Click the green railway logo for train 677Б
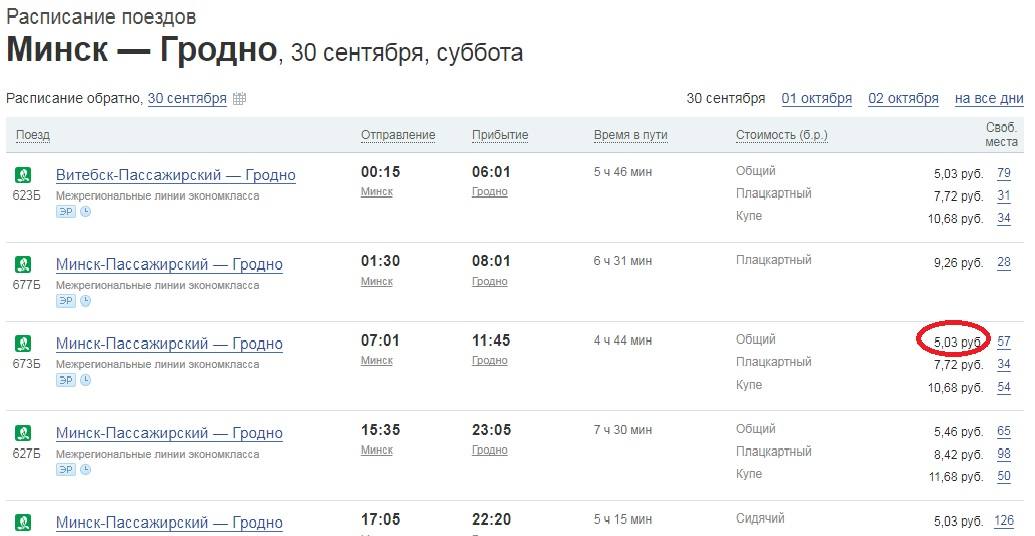 tap(23, 265)
